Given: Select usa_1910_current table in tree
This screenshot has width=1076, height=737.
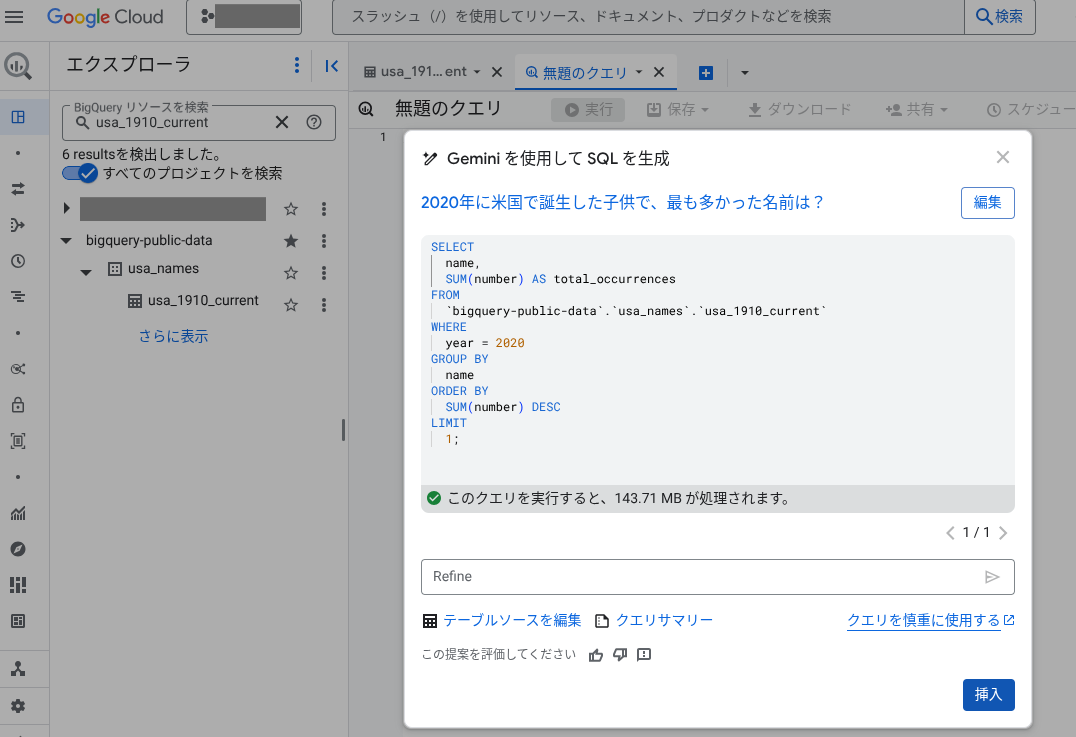Looking at the screenshot, I should pyautogui.click(x=203, y=301).
